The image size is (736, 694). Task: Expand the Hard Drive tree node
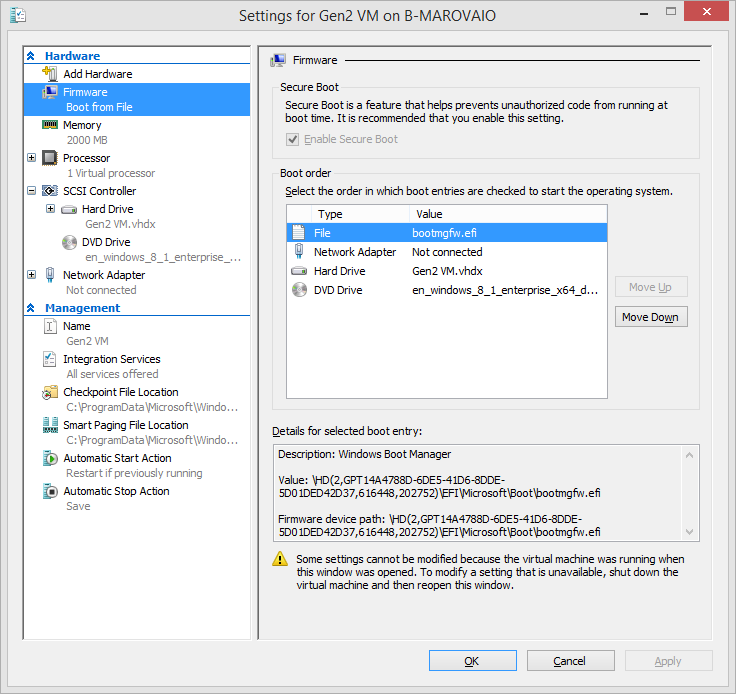click(x=50, y=209)
